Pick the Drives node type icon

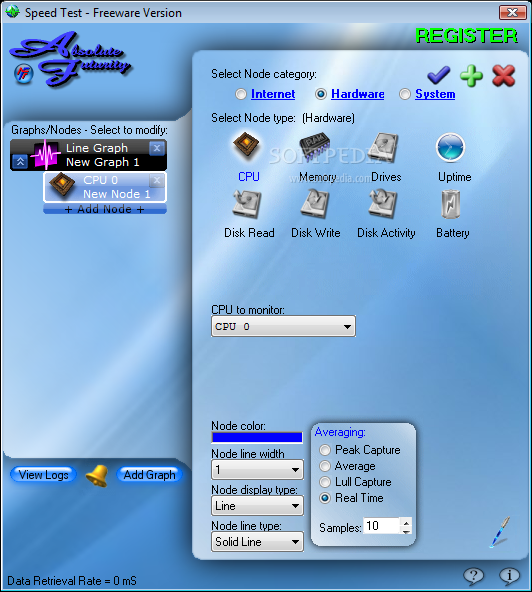coord(383,147)
